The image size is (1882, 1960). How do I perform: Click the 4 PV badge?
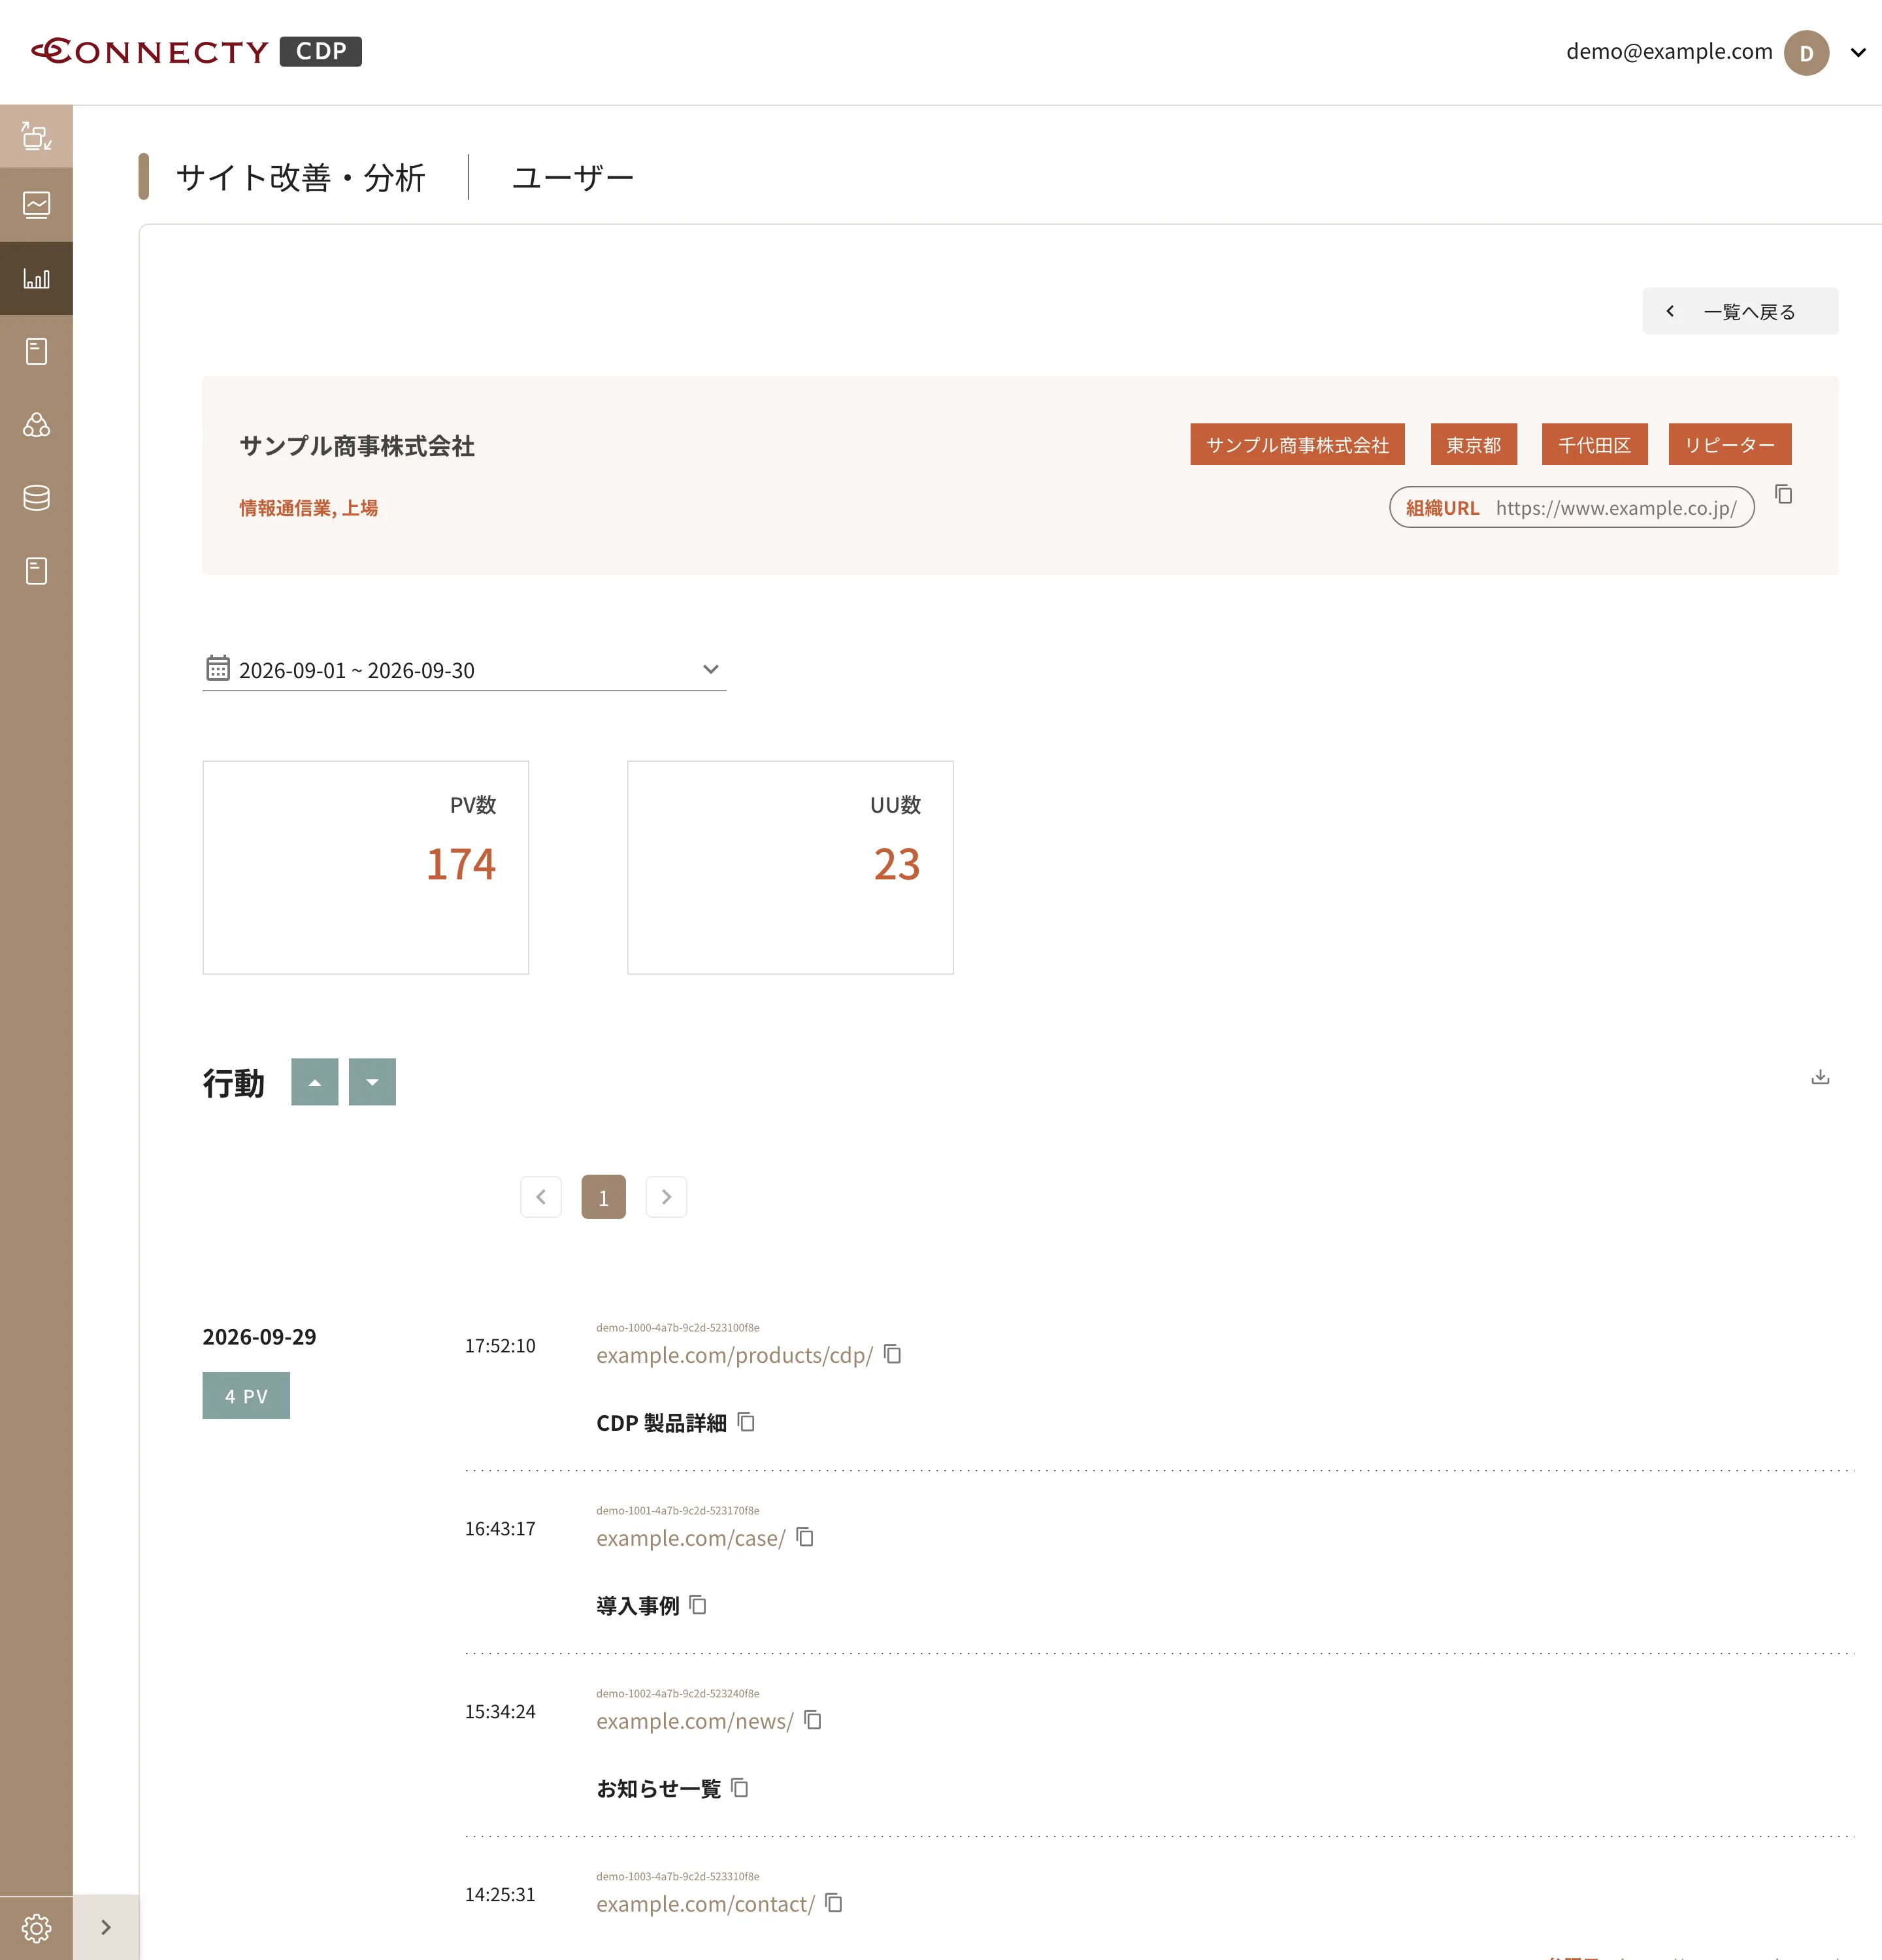pos(246,1396)
